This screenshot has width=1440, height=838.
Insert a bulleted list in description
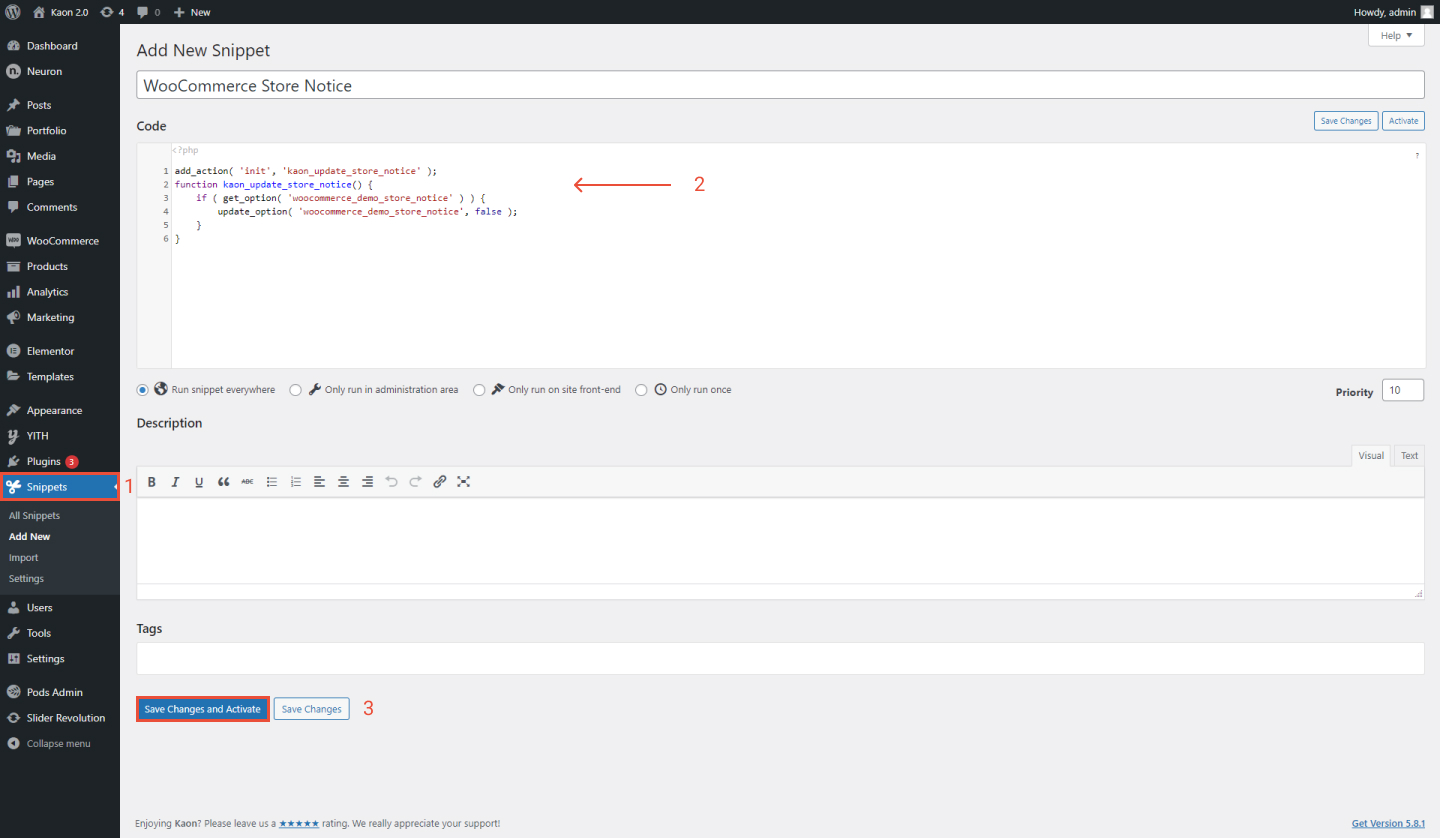[271, 482]
